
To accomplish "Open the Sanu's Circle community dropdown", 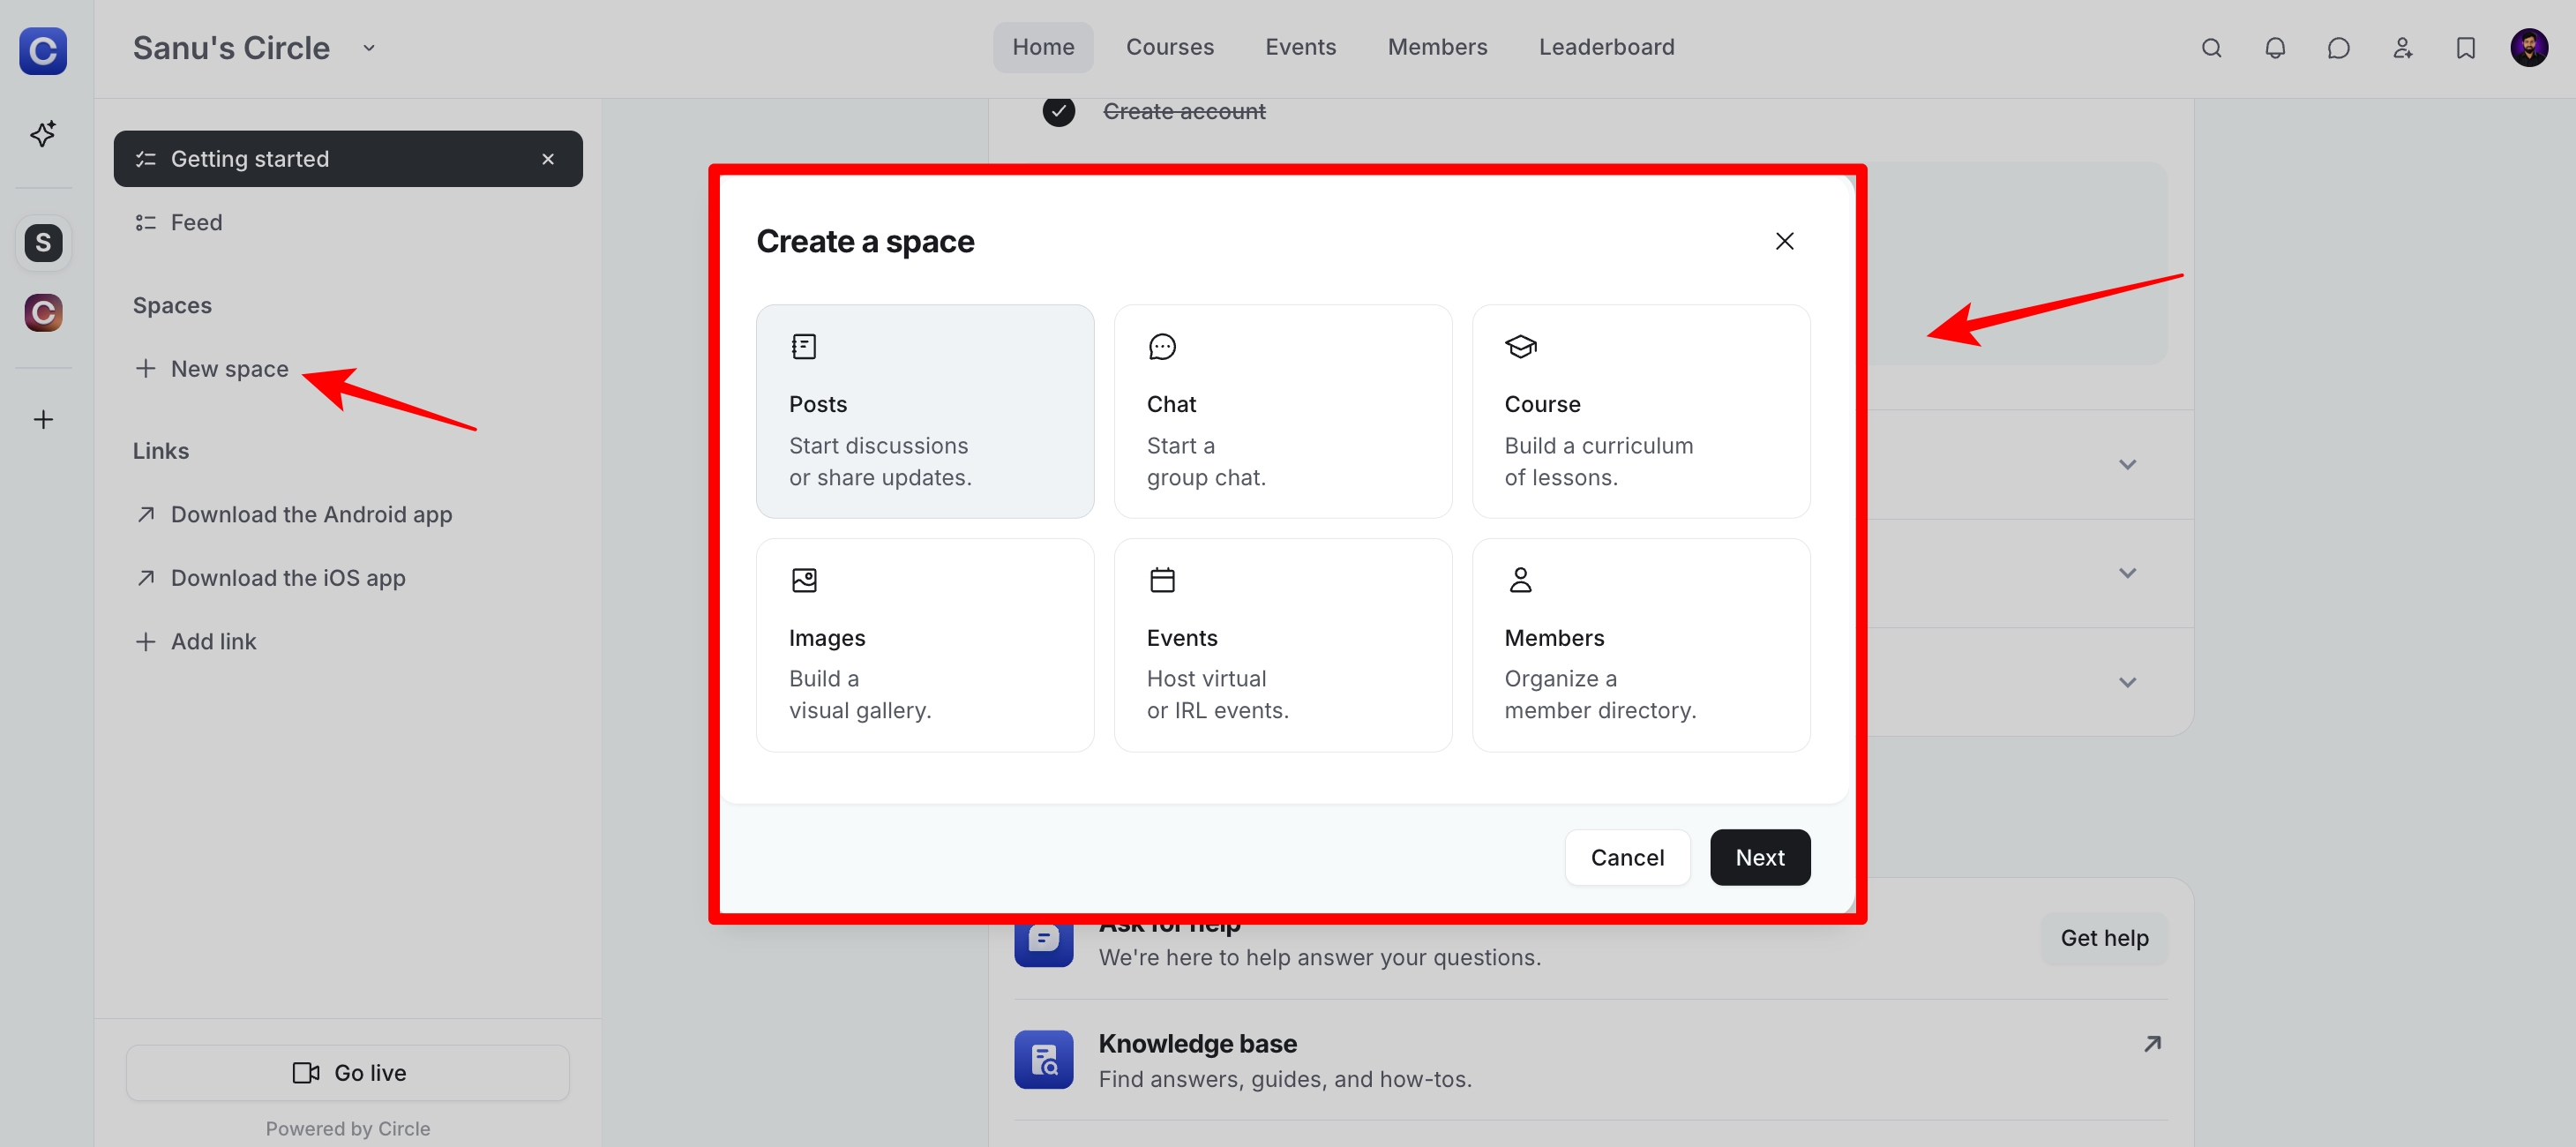I will (x=369, y=48).
